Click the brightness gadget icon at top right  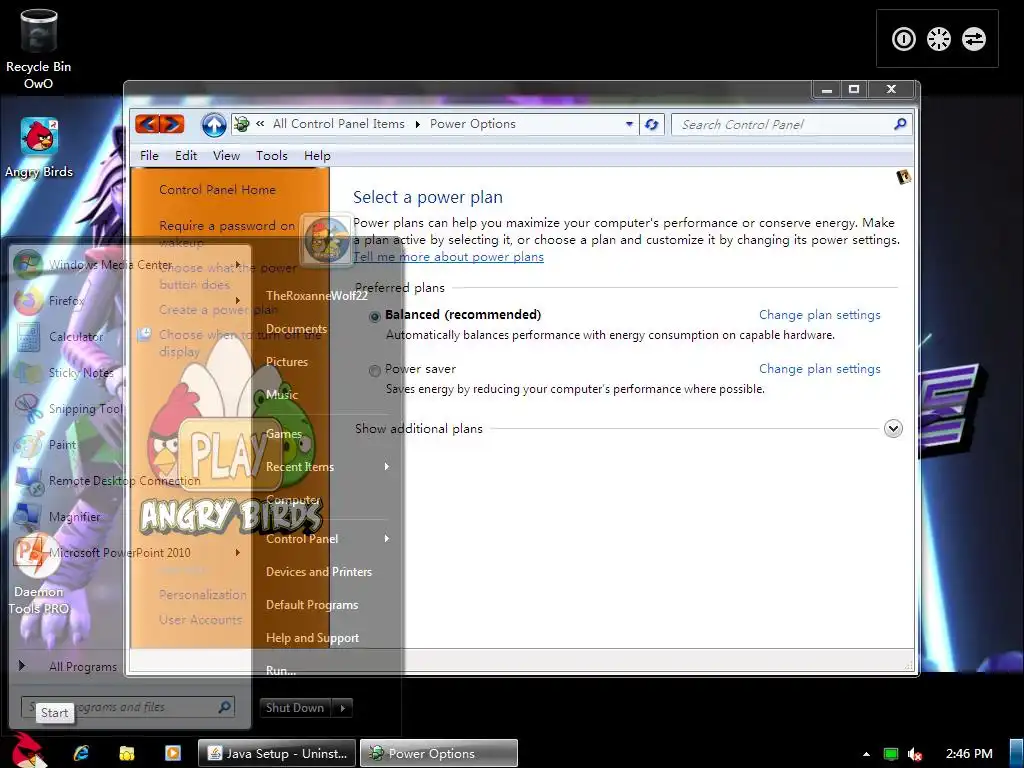tap(938, 39)
